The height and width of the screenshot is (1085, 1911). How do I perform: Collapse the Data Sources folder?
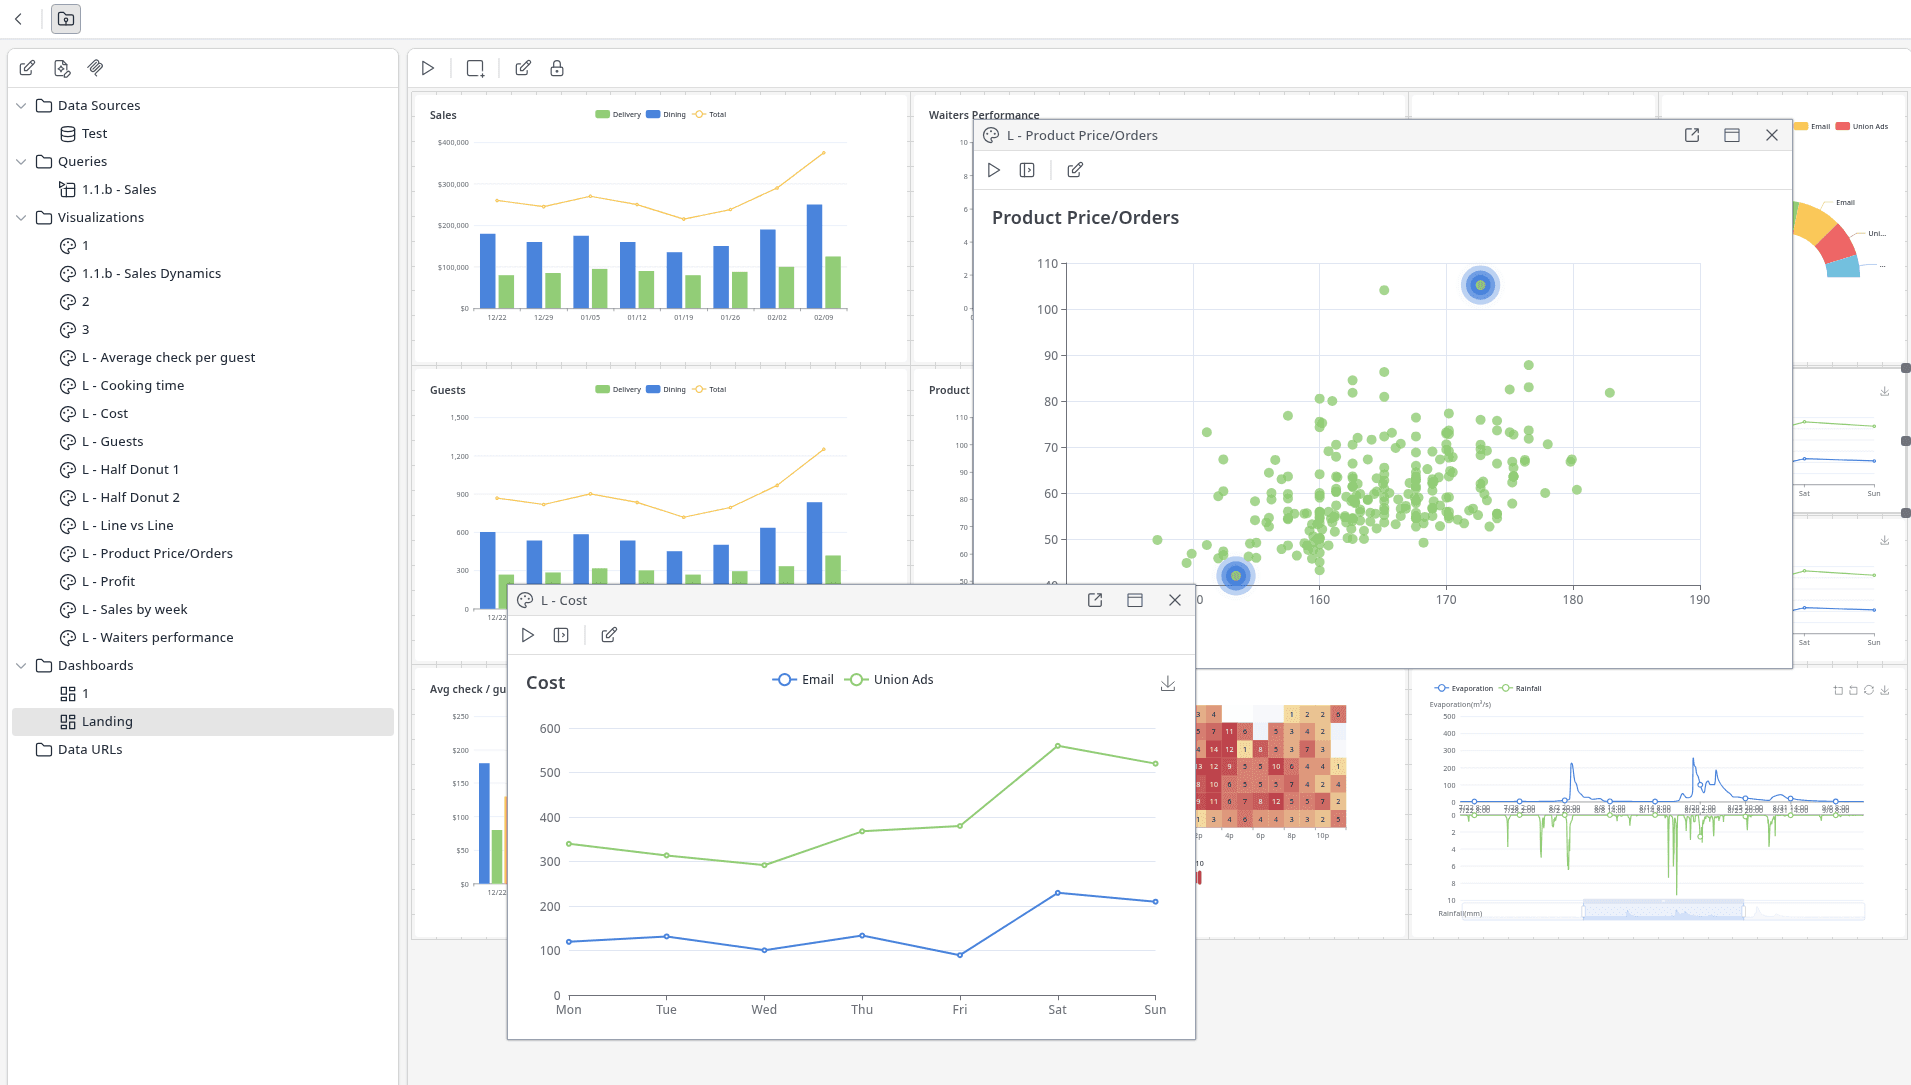pyautogui.click(x=21, y=105)
